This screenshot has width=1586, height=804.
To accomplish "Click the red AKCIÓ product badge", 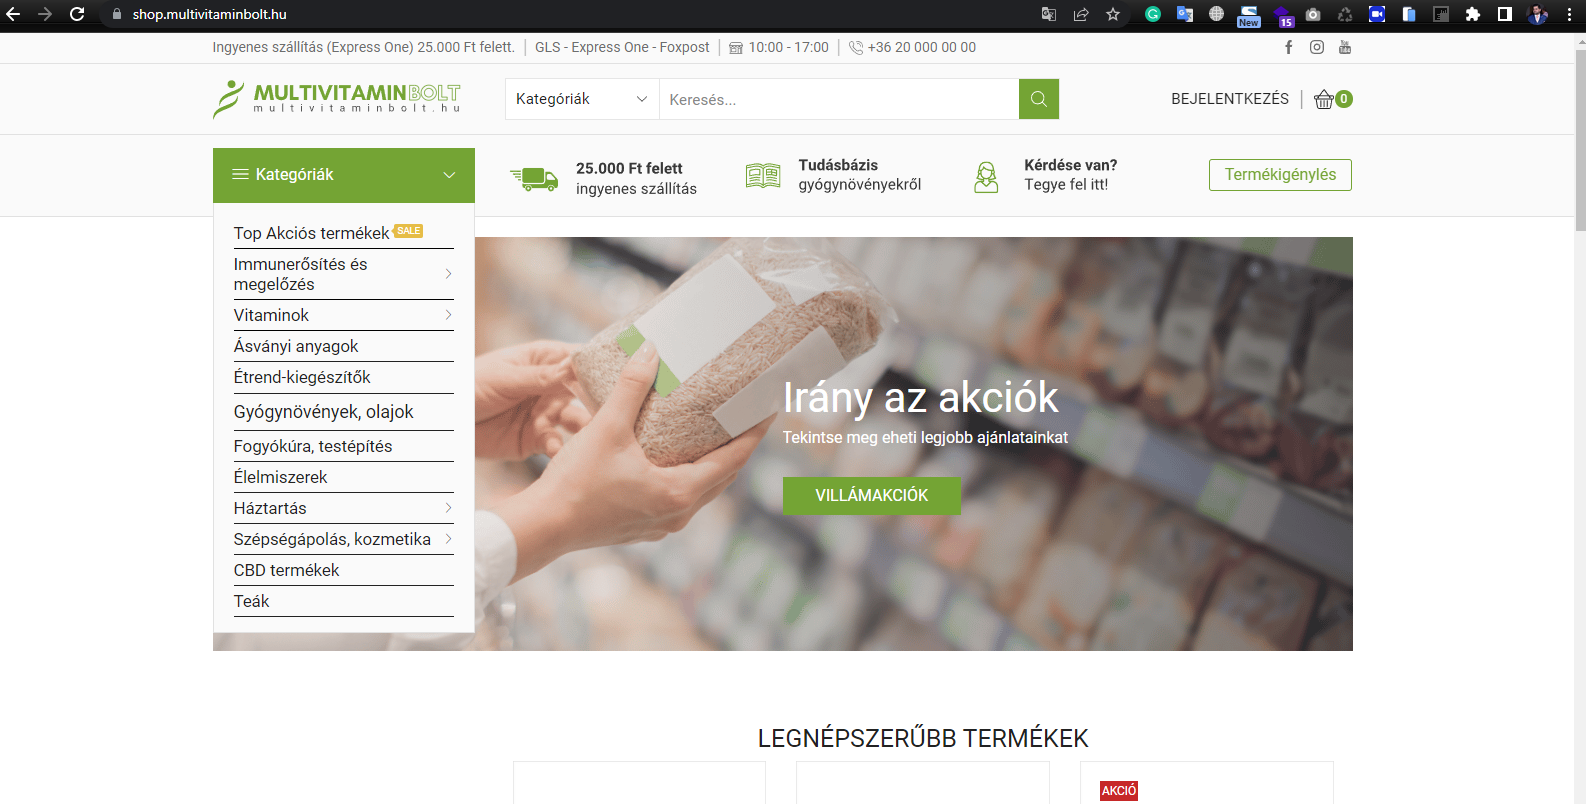I will click(1119, 791).
